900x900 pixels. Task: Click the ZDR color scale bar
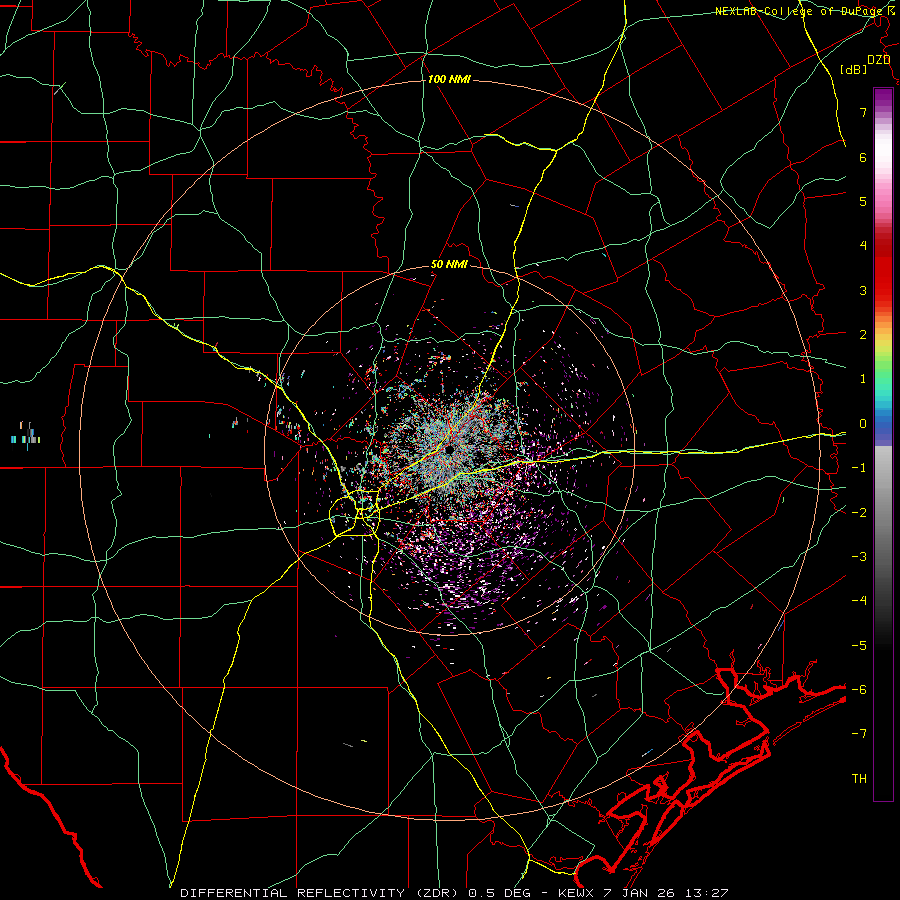[883, 444]
